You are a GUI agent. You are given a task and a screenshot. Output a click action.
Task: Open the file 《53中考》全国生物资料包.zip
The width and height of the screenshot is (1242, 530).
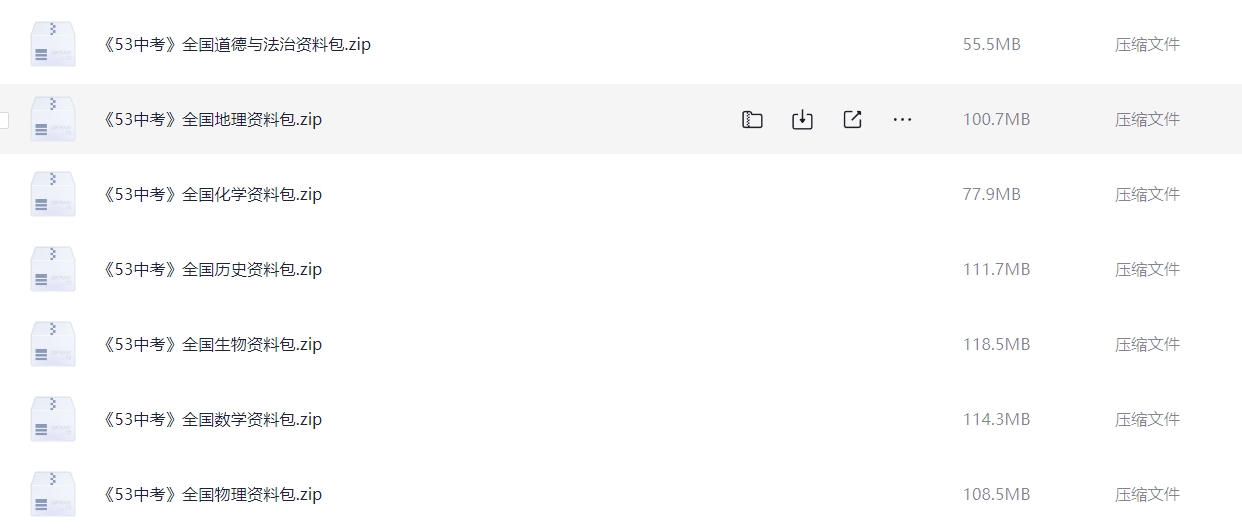(212, 345)
